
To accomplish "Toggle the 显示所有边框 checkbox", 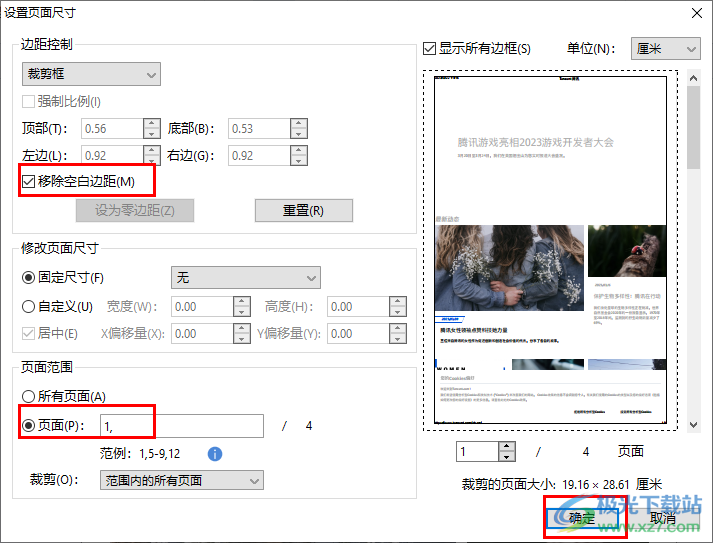I will pos(429,48).
